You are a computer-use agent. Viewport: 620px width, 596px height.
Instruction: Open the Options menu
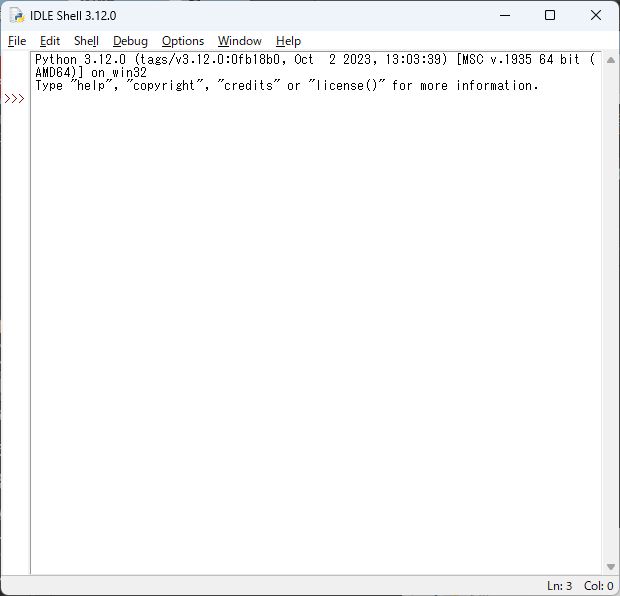coord(183,41)
